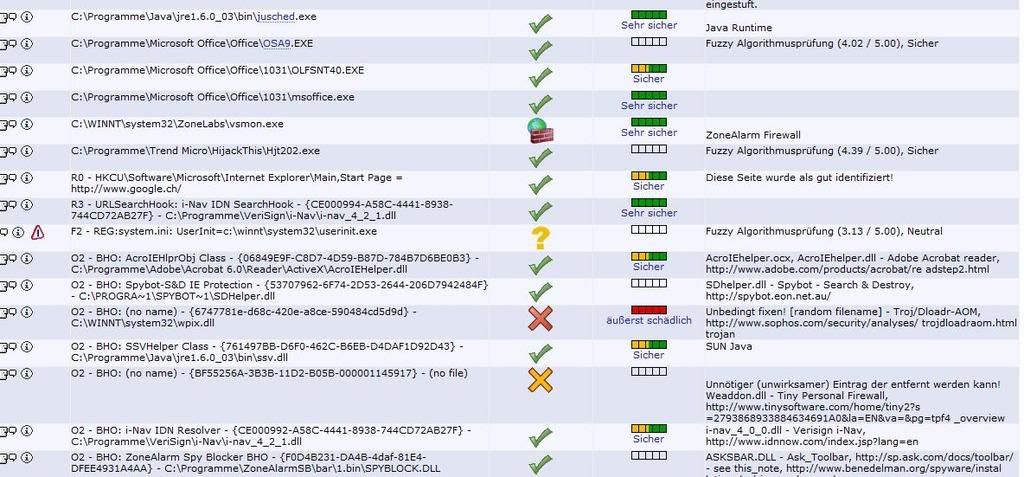Click green checkmark on Hjt202.exe row
1024x477 pixels.
(x=540, y=157)
